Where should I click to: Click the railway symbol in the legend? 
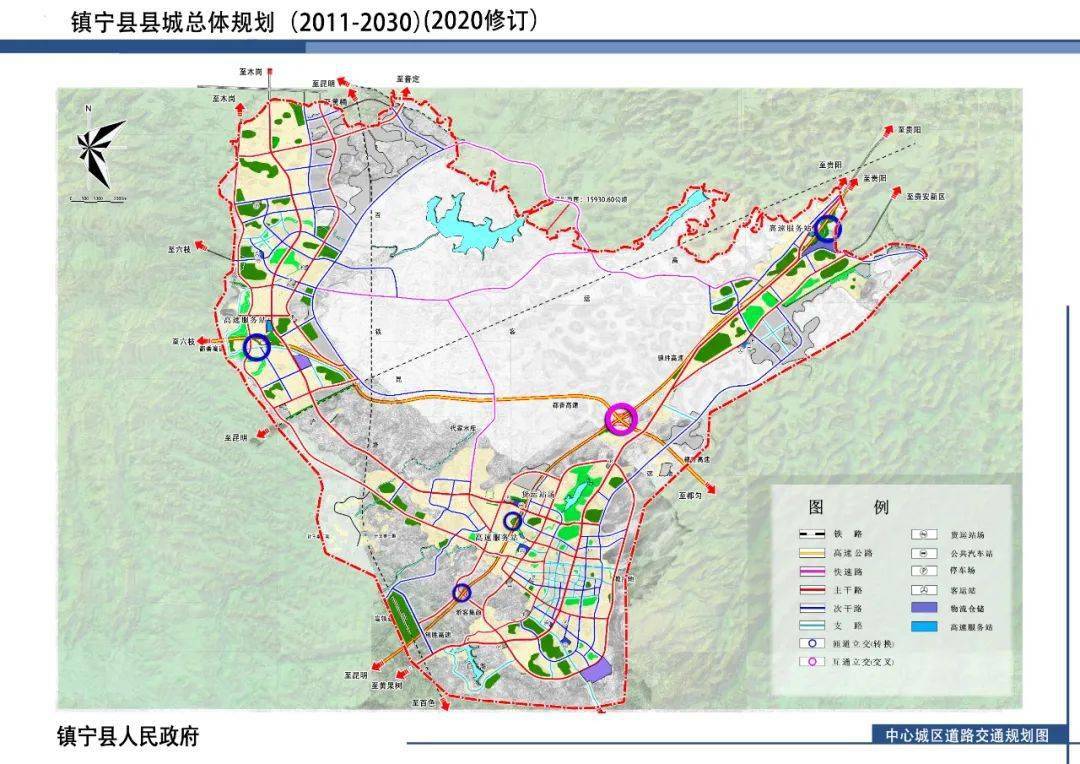811,534
